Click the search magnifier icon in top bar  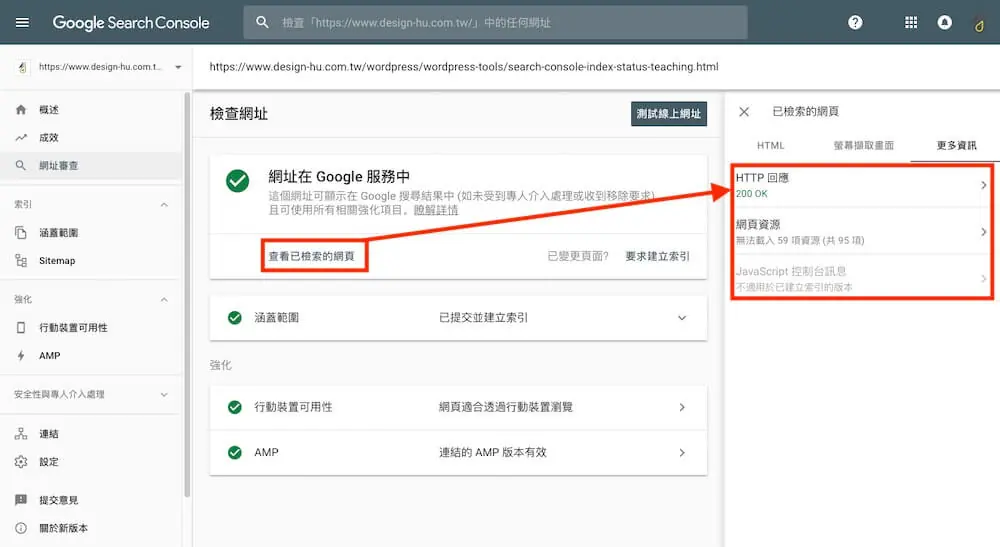coord(262,22)
